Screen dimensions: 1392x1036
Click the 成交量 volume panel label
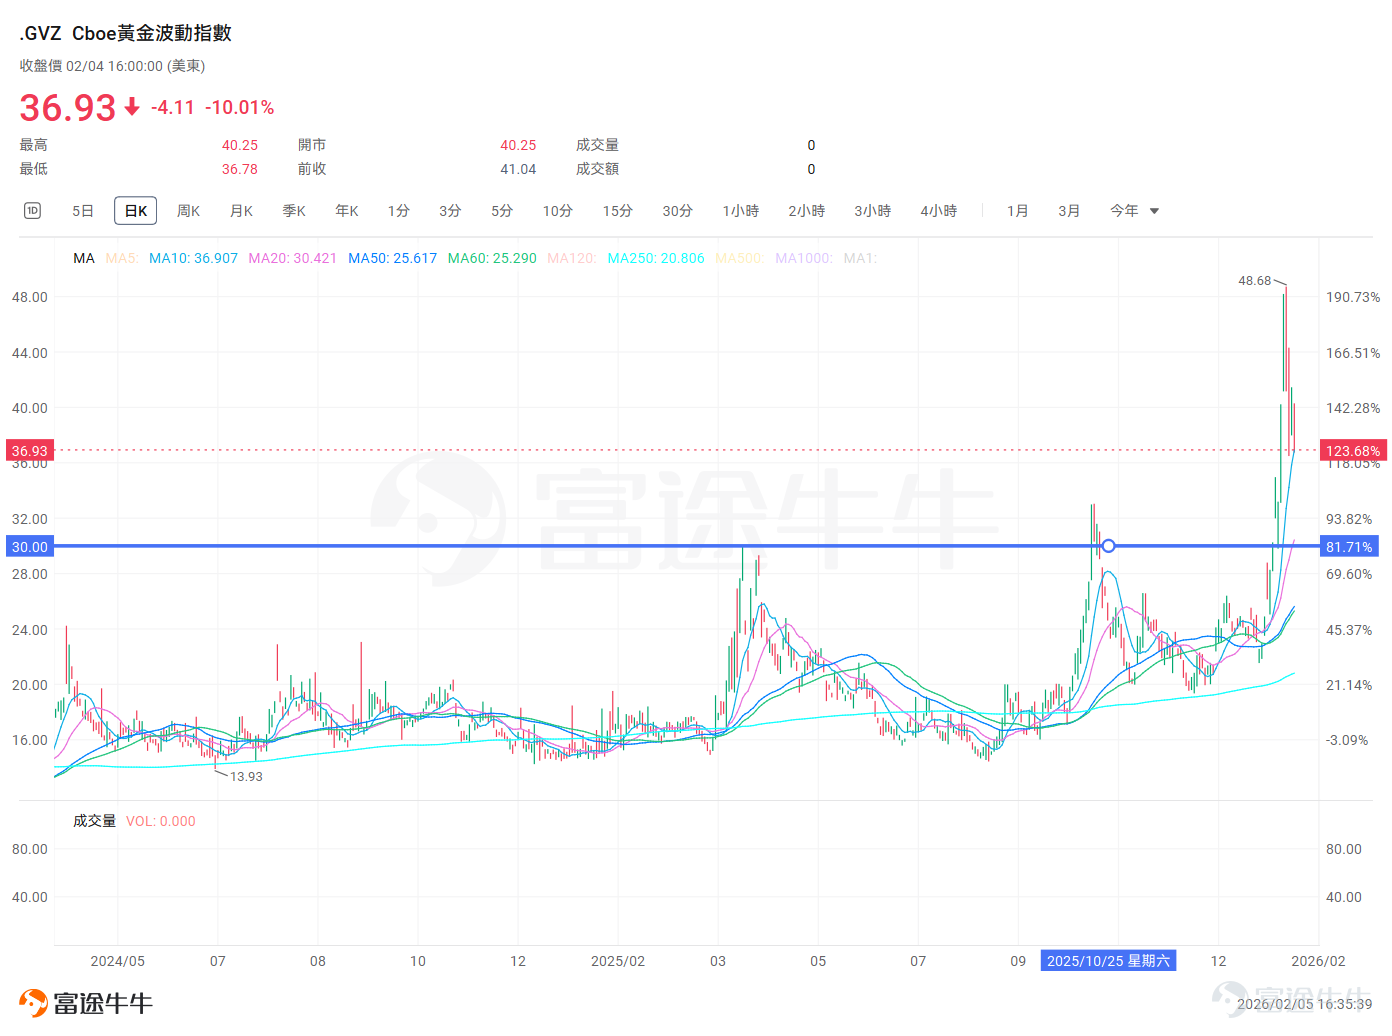(94, 821)
